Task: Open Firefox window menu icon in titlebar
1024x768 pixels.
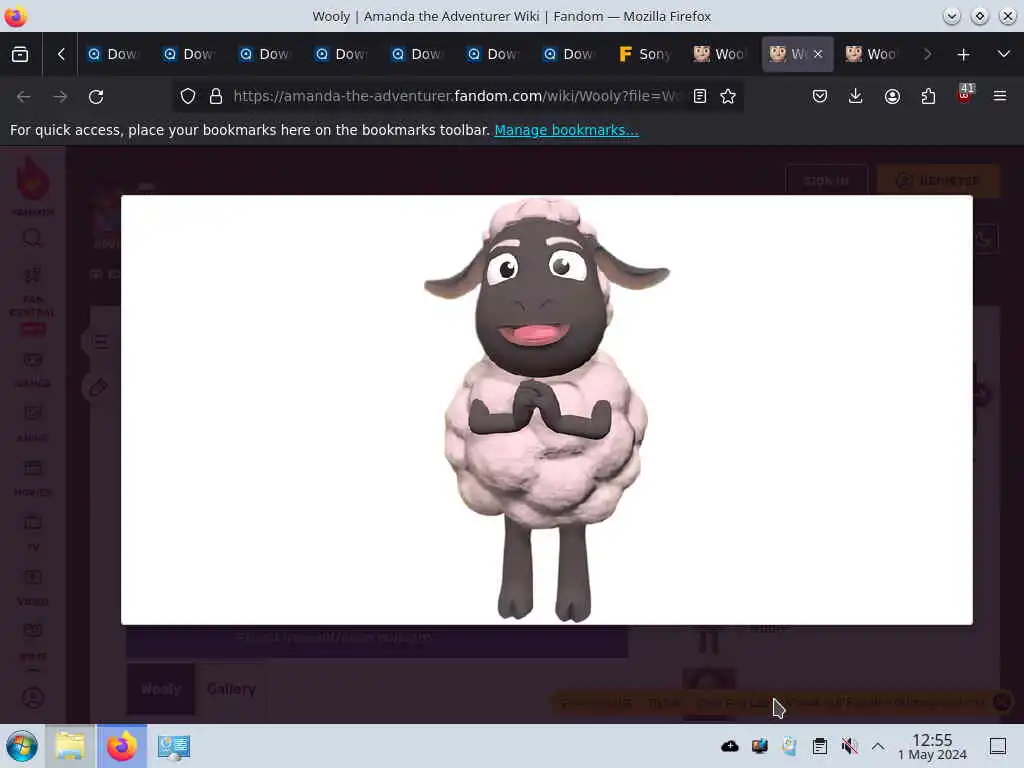Action: click(x=15, y=16)
